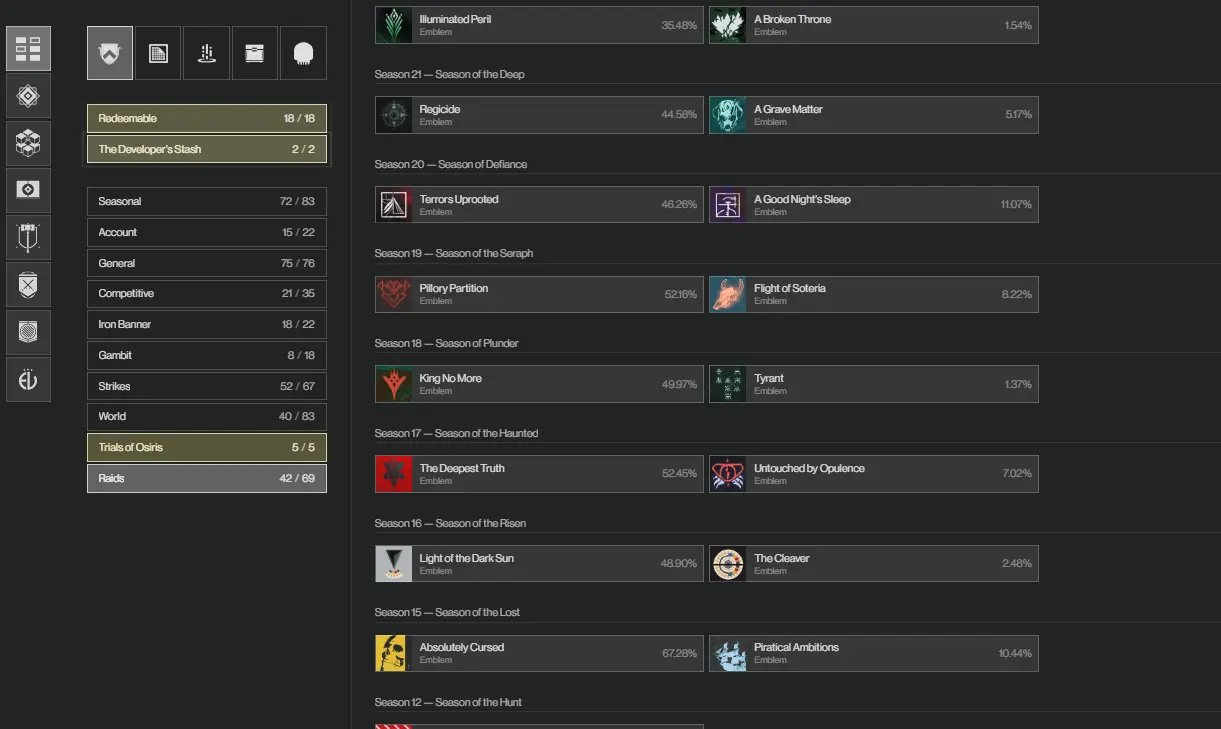The width and height of the screenshot is (1221, 729).
Task: Switch to the emblems shield tab
Action: (x=110, y=53)
